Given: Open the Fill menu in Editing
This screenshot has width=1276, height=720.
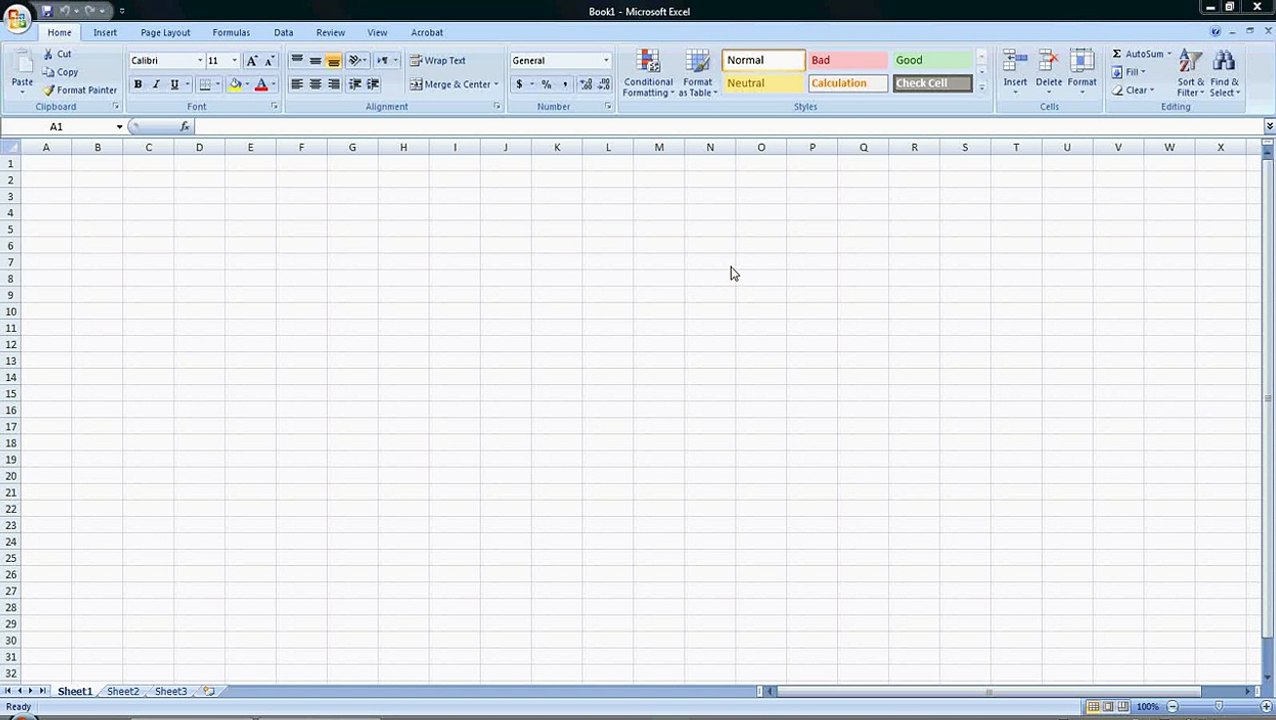Looking at the screenshot, I should click(x=1129, y=72).
